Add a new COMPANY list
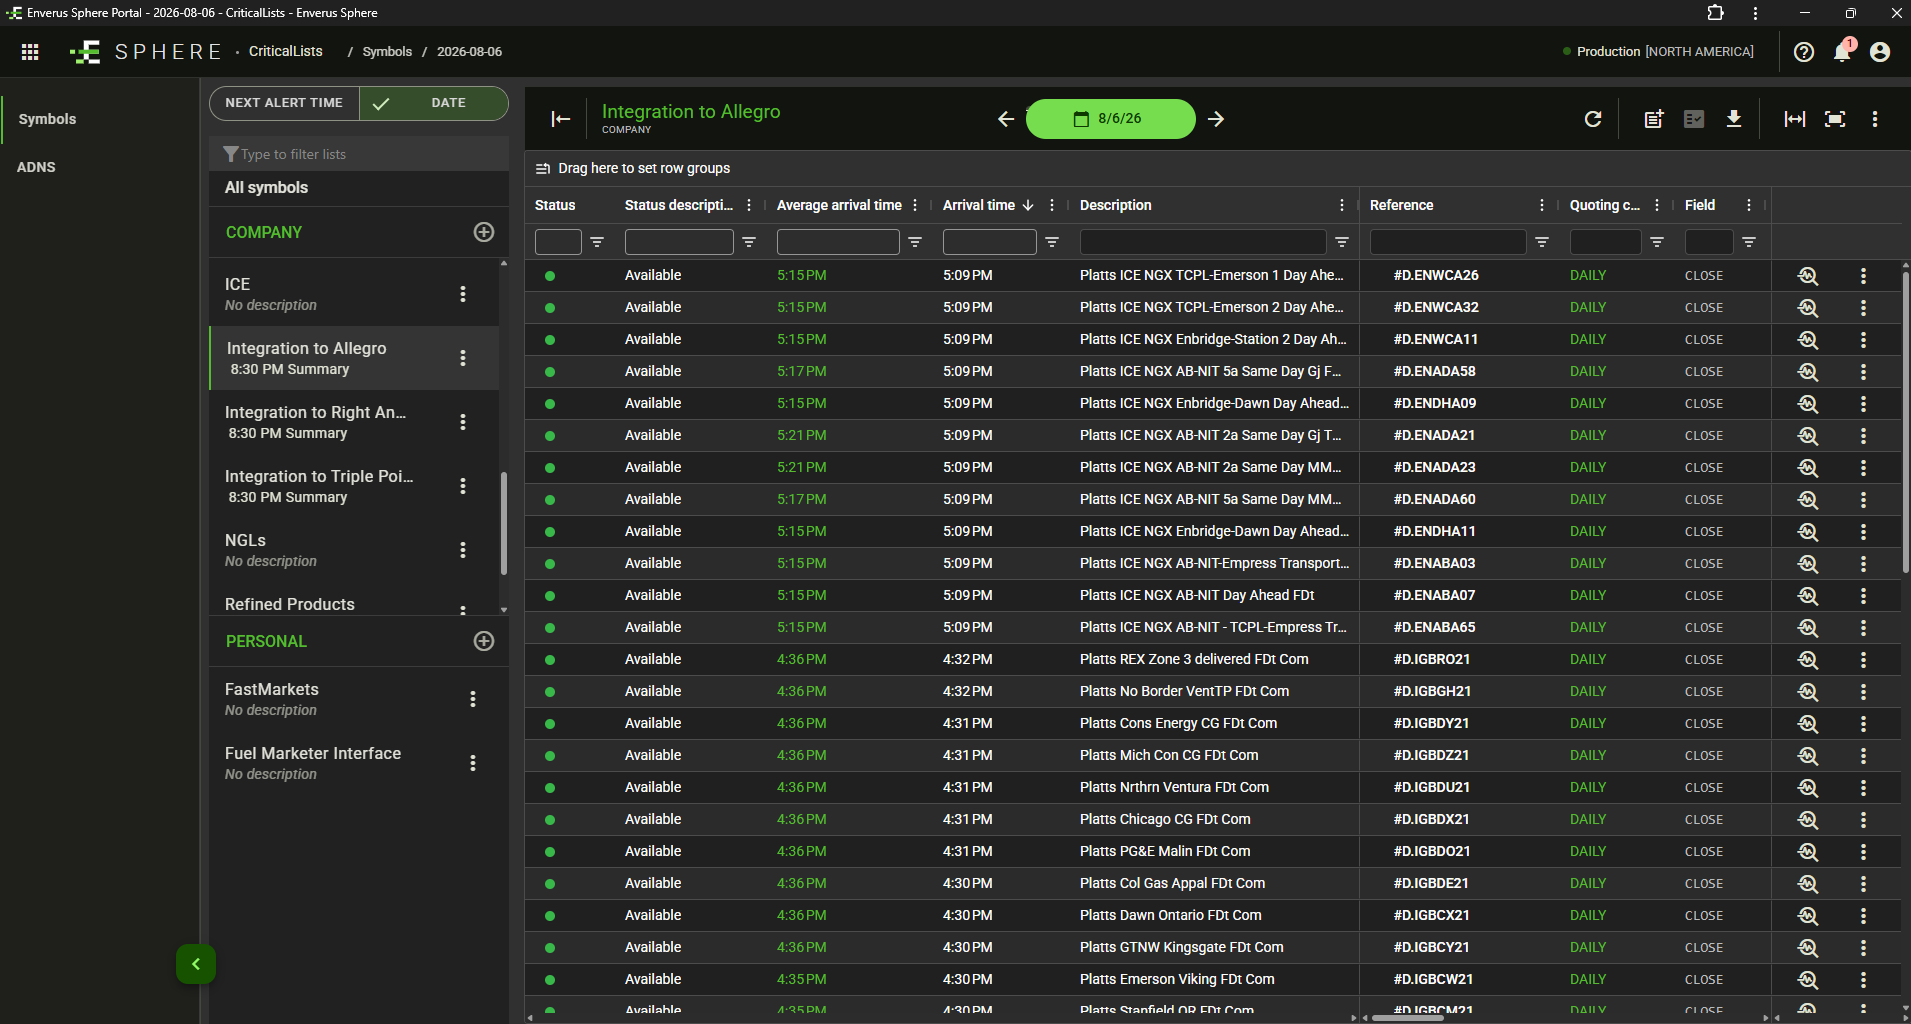Screen dimensions: 1911x1024 484,232
